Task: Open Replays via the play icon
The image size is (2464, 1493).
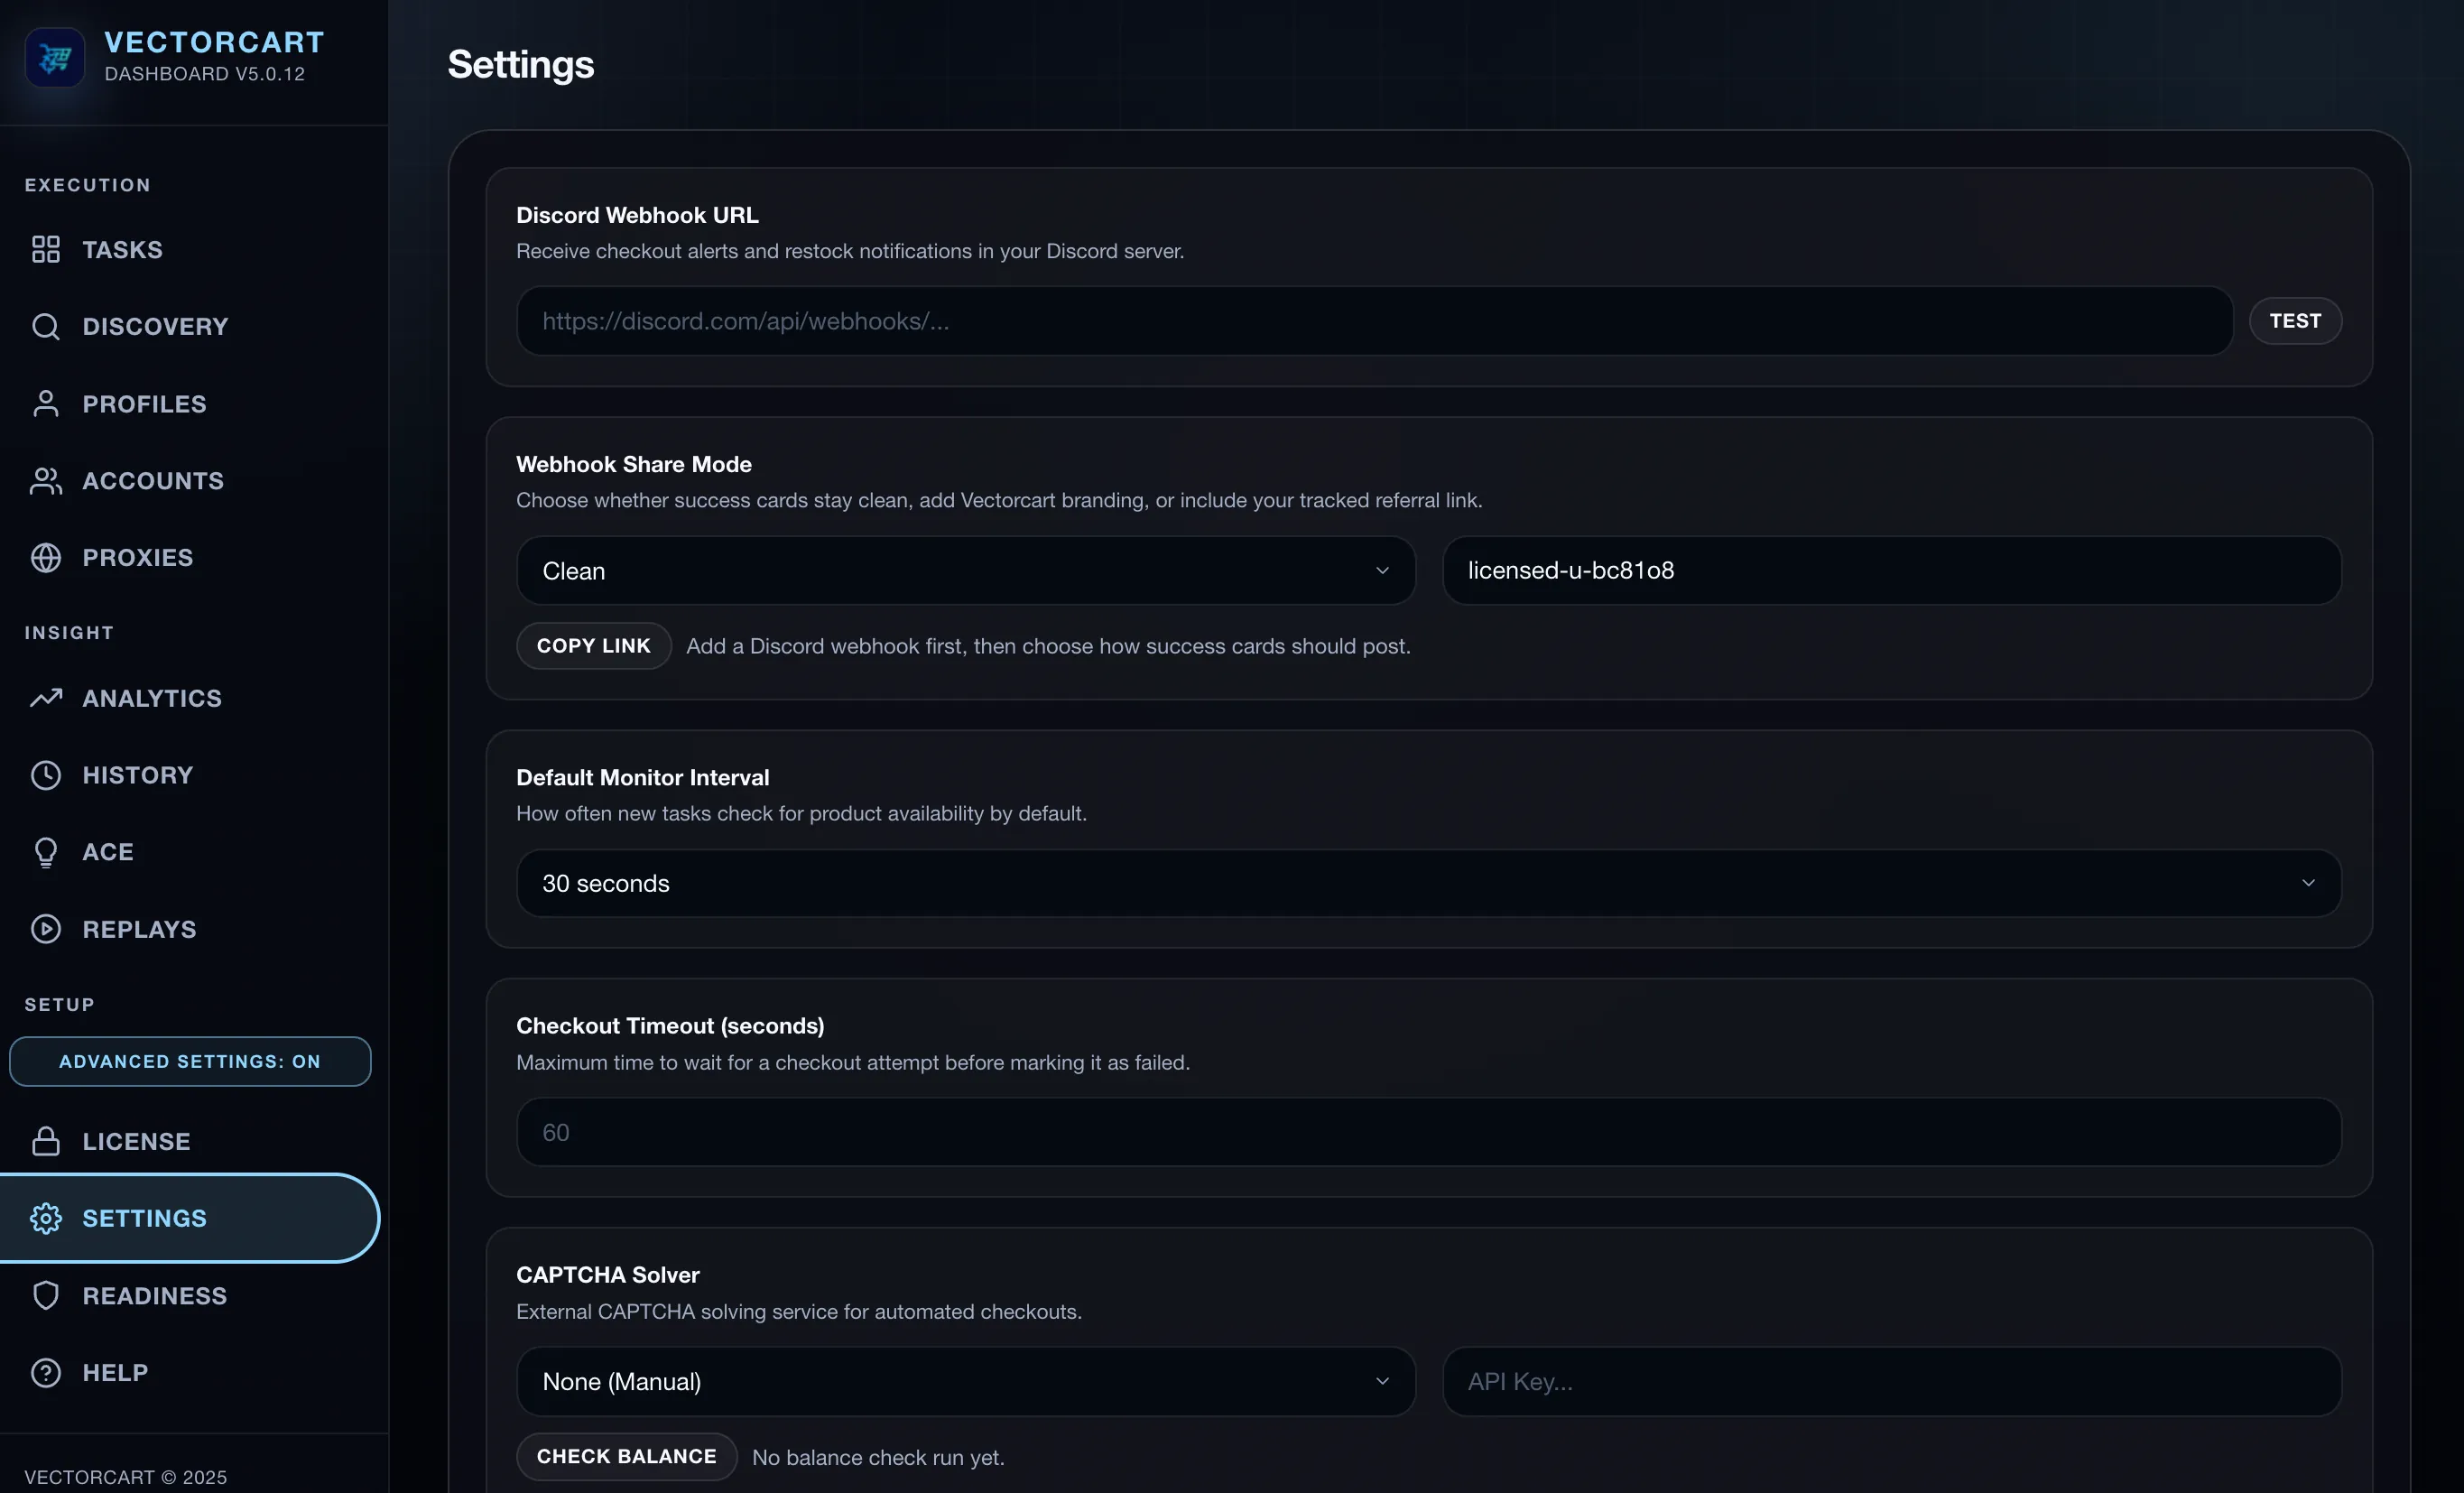Action: (x=45, y=928)
